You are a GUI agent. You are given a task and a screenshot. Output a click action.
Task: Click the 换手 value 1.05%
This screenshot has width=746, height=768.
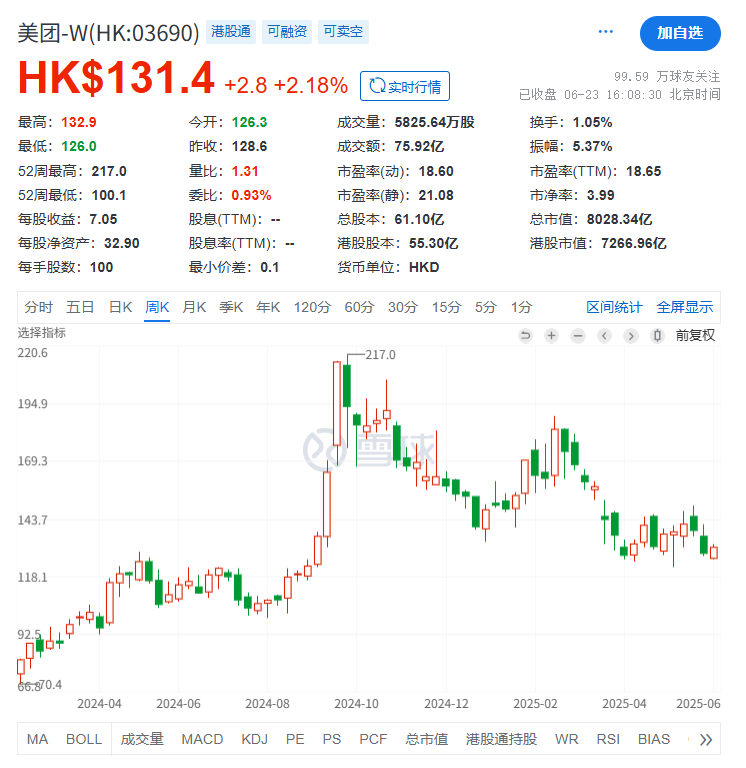coord(593,122)
